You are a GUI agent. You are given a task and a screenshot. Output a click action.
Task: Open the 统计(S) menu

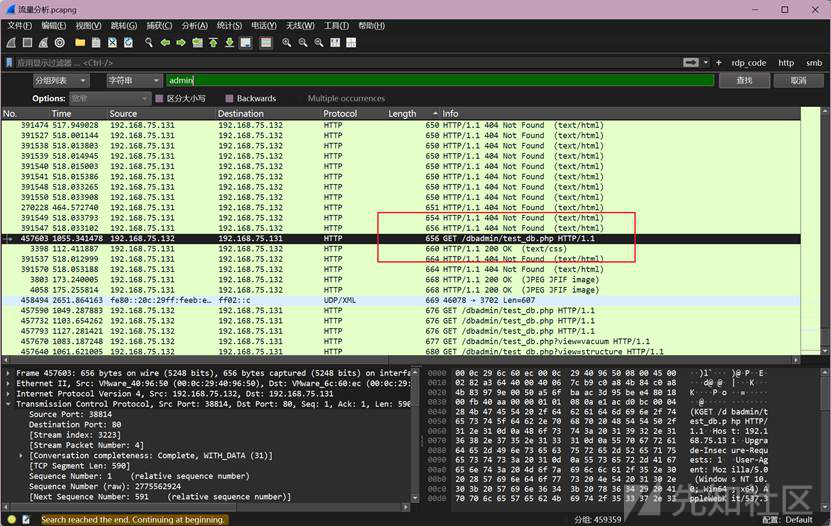click(x=229, y=25)
